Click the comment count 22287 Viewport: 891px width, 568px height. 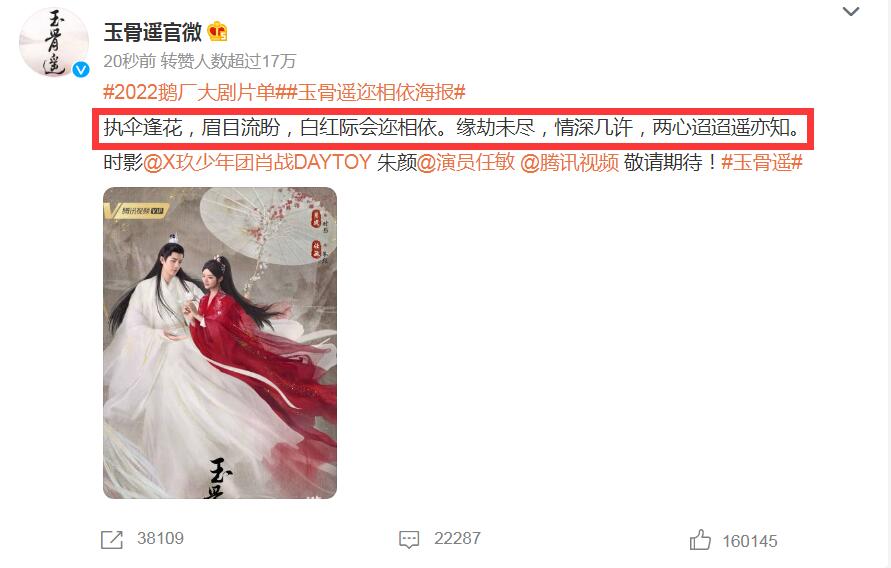click(457, 538)
